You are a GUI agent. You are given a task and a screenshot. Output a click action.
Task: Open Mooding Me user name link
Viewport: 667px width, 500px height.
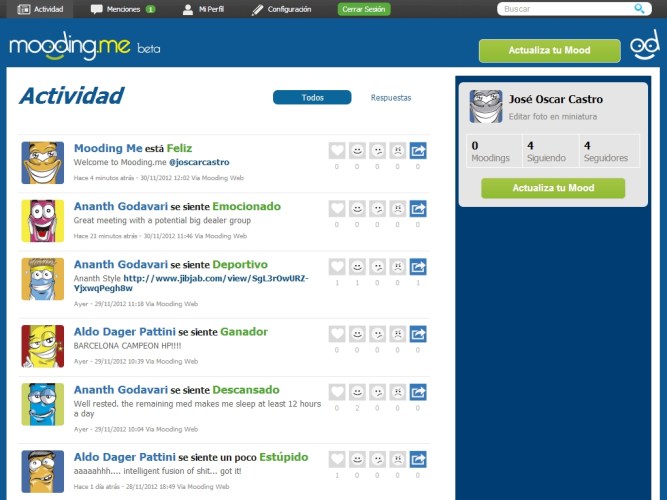[108, 148]
